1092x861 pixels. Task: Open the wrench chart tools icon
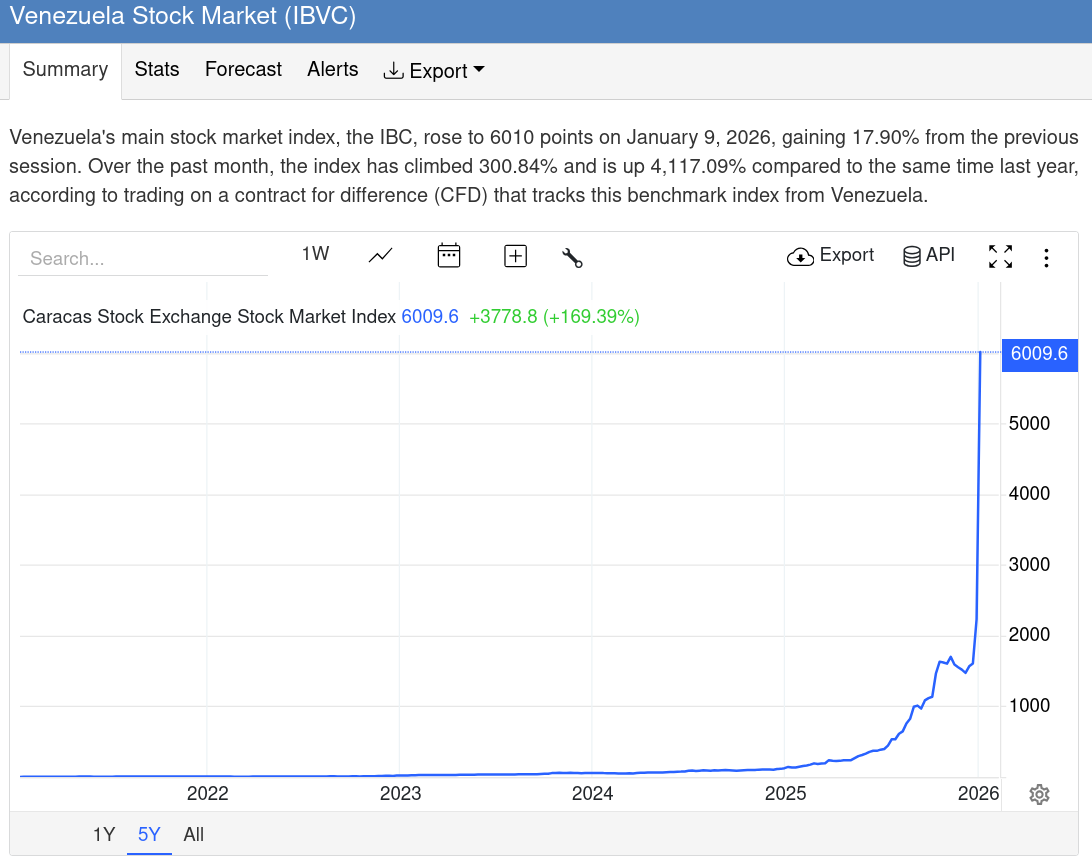[572, 257]
